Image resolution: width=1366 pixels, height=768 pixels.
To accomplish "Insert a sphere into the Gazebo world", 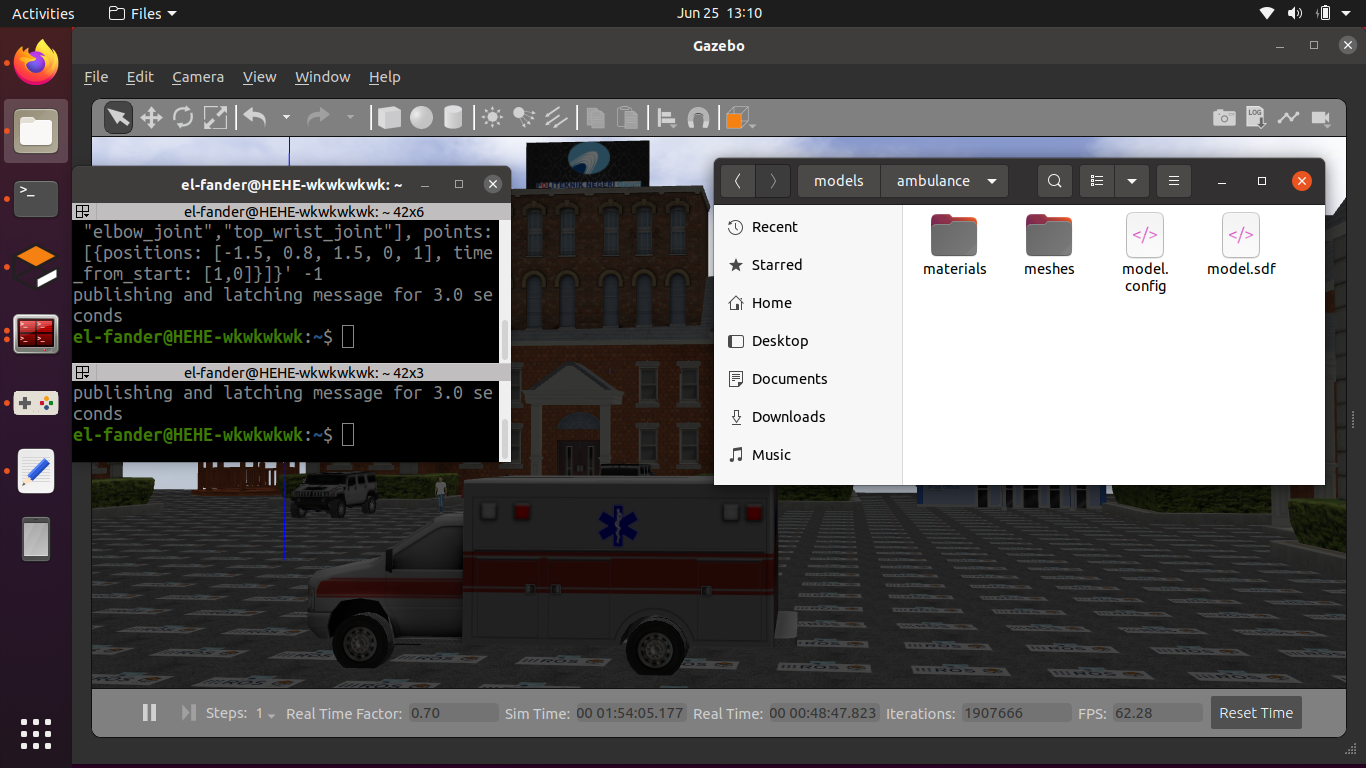I will tap(421, 117).
